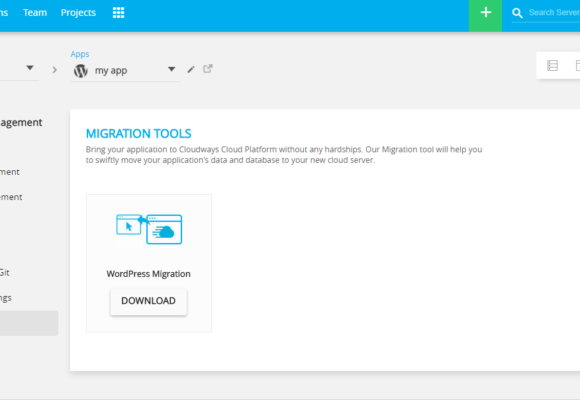Expand the my app dropdown arrow
Image resolution: width=580 pixels, height=400 pixels.
click(x=171, y=69)
